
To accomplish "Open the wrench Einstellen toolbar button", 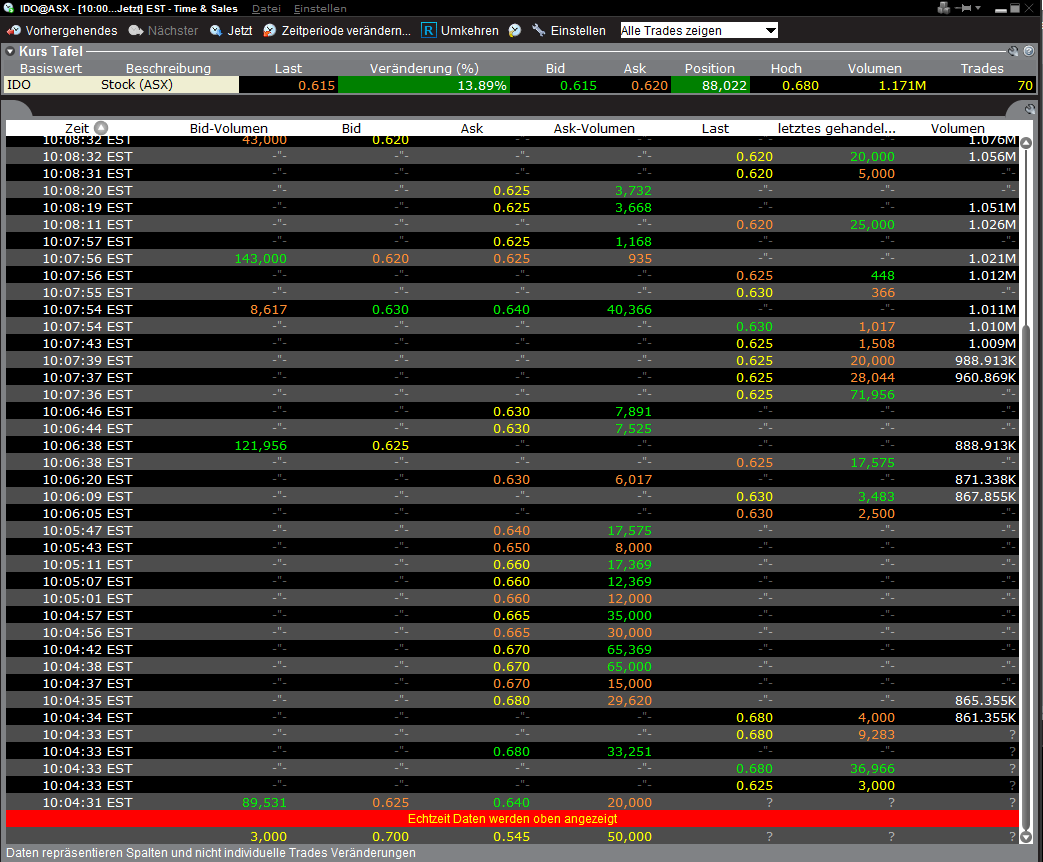I will pos(569,31).
